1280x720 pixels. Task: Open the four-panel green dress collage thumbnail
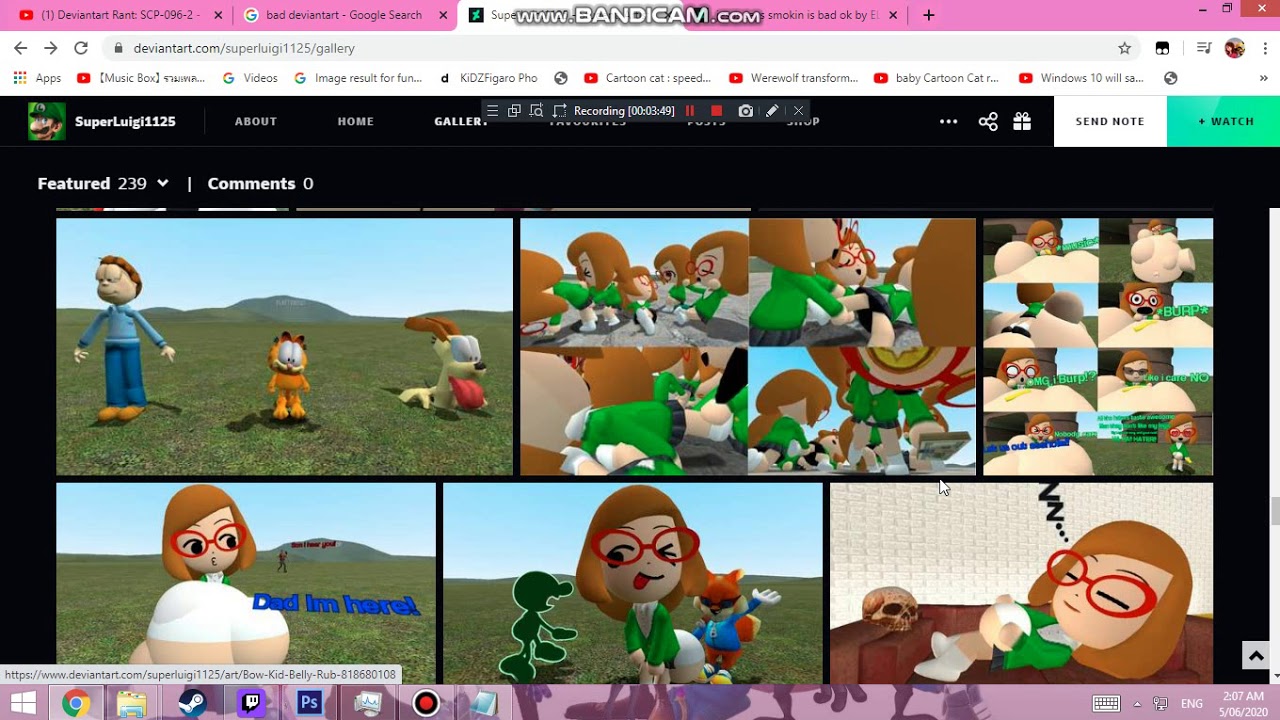[748, 346]
